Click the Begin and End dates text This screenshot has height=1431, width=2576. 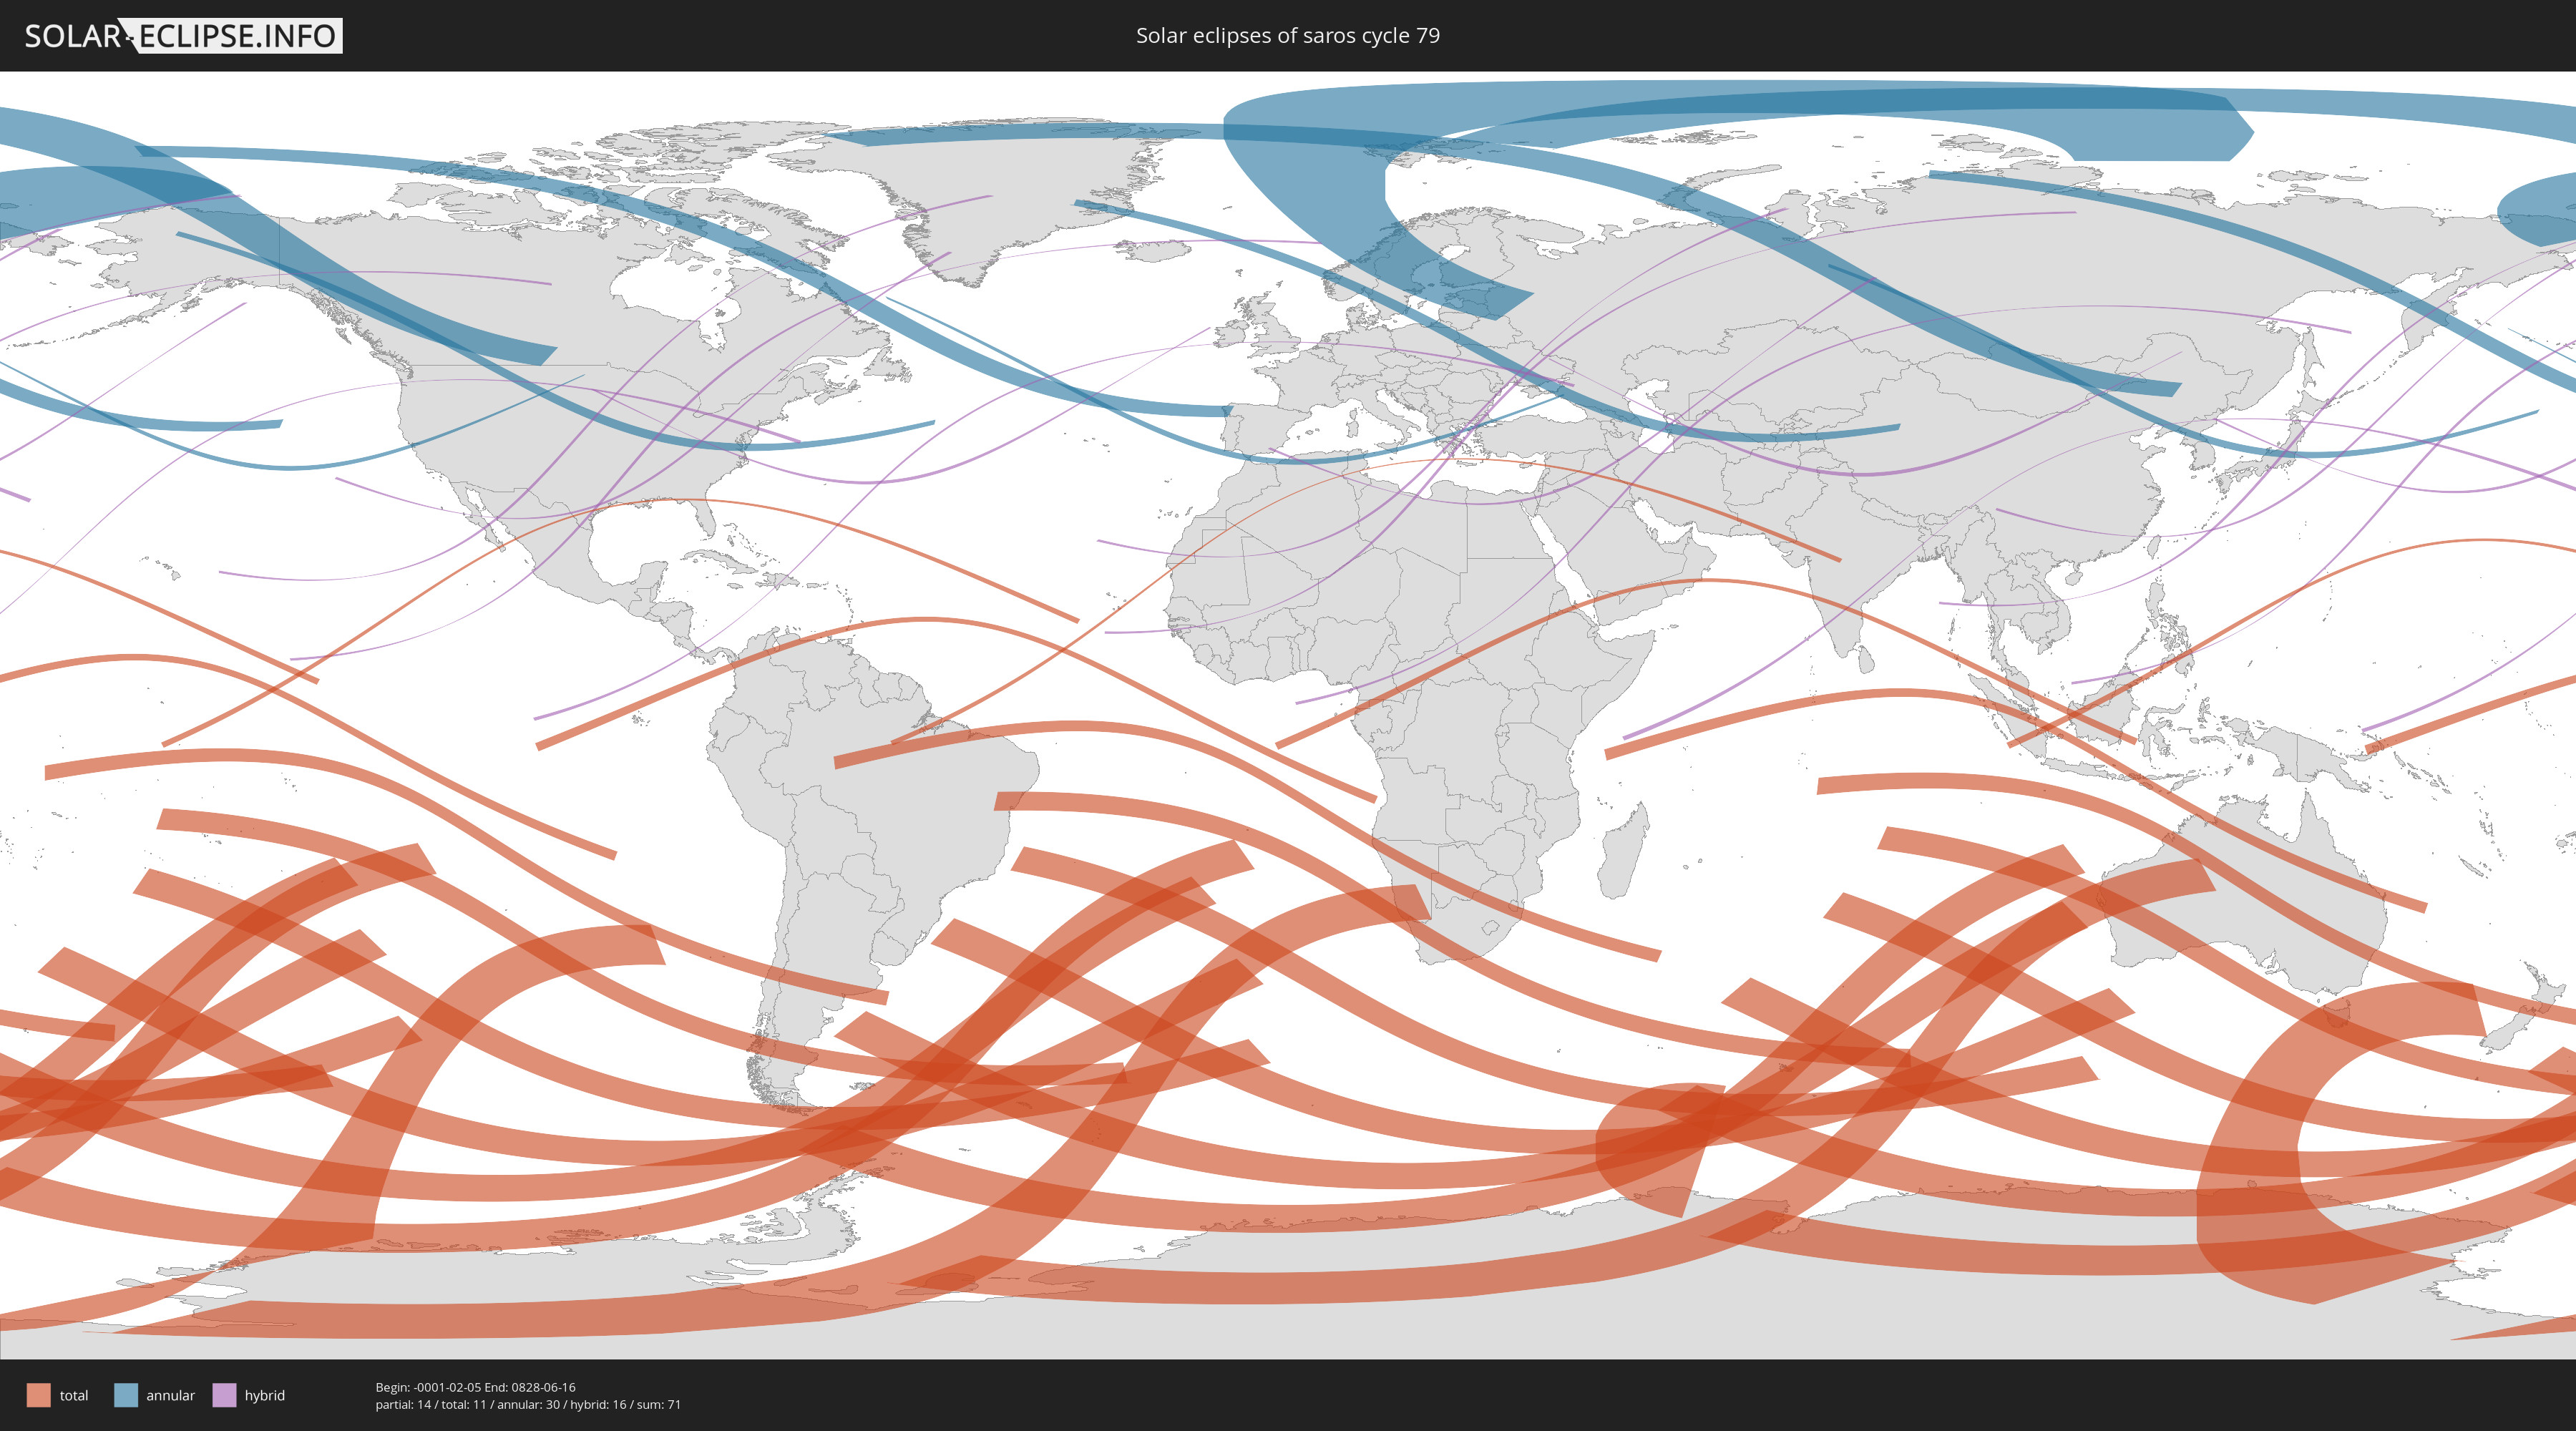(x=475, y=1387)
